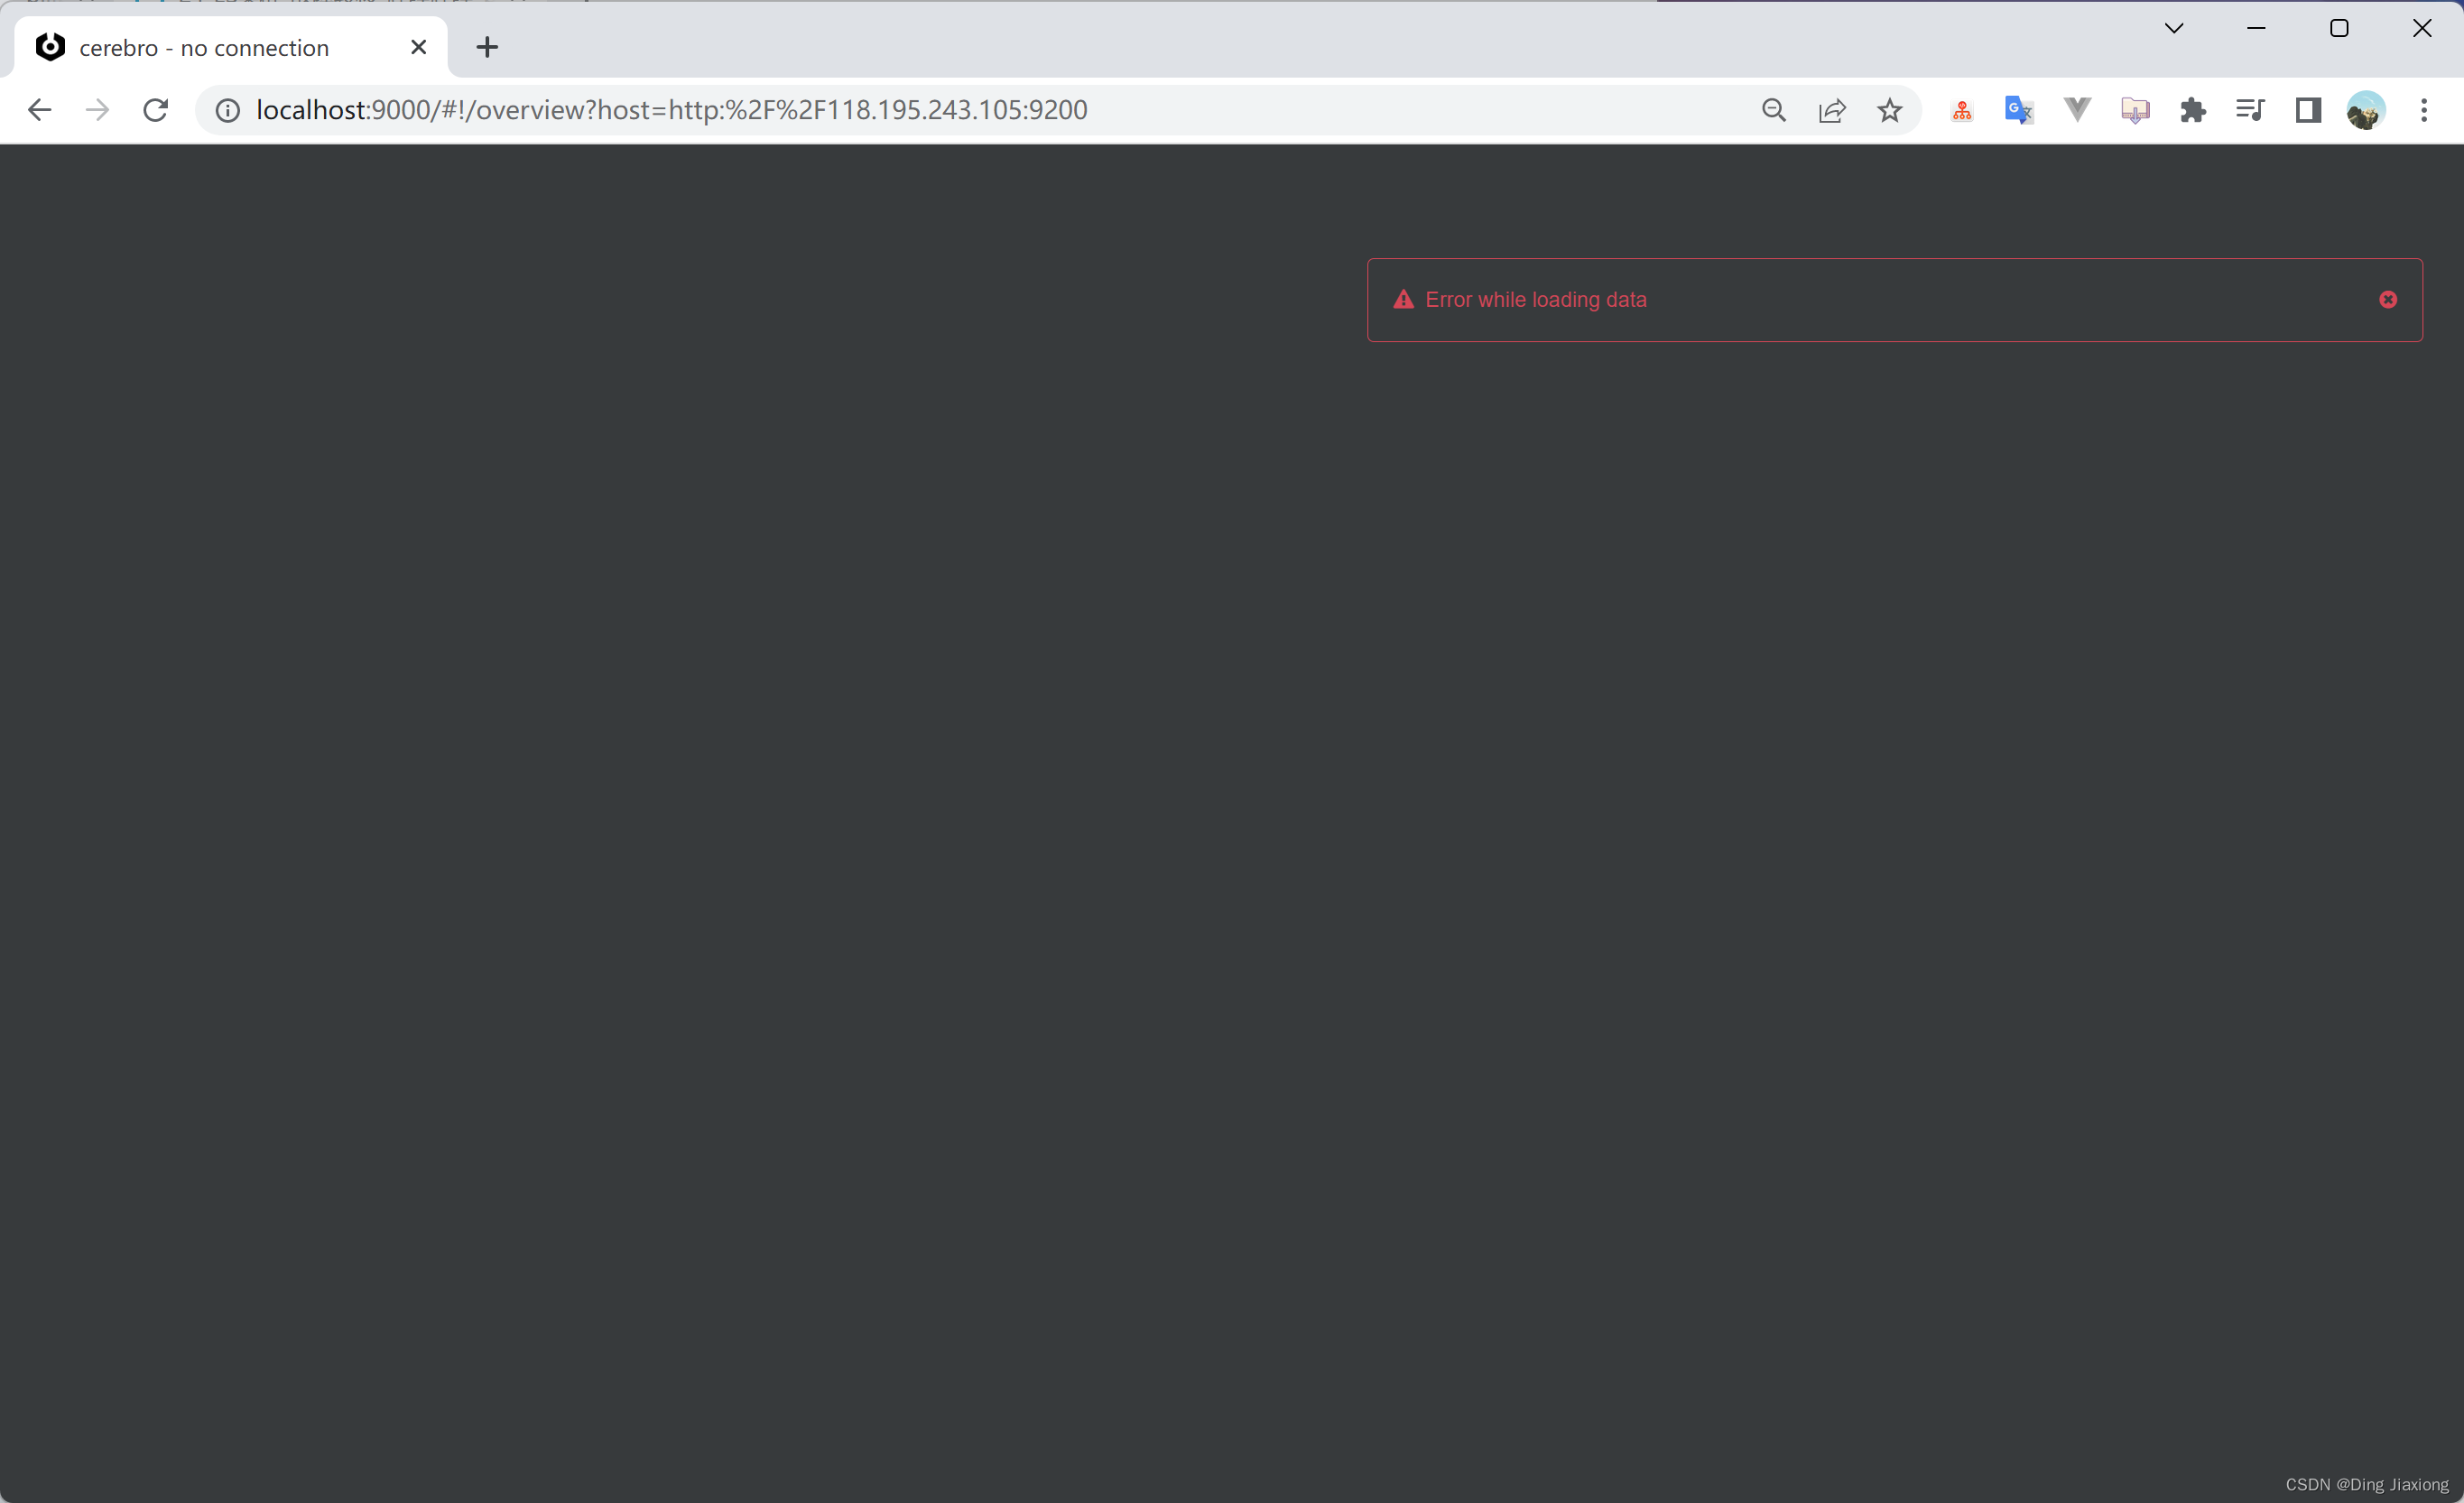Reload the cerebro page

(x=156, y=110)
